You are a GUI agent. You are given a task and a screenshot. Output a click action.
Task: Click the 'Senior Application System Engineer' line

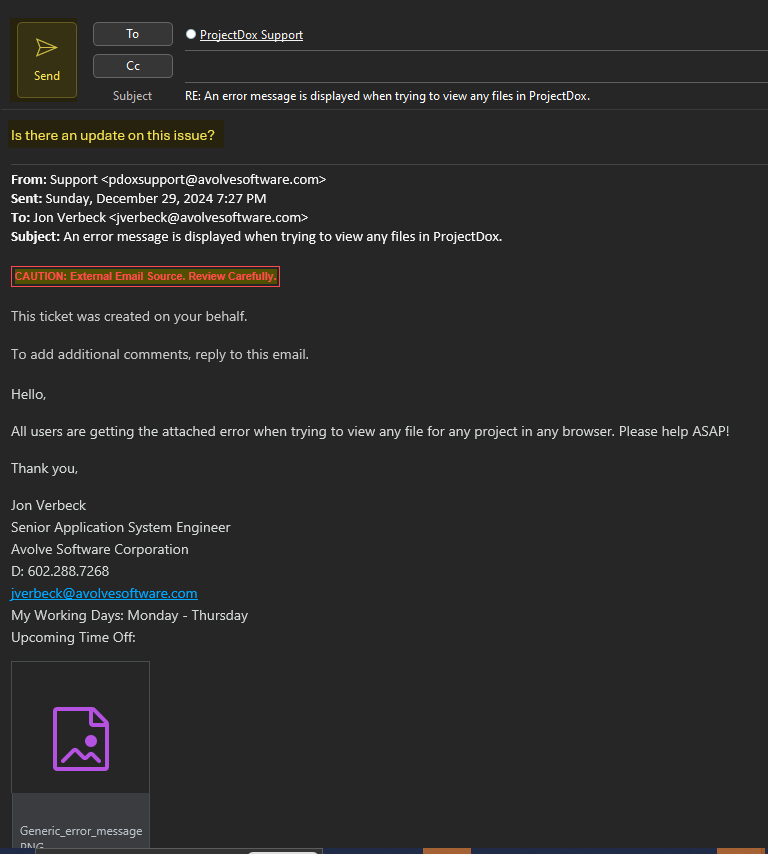click(120, 527)
